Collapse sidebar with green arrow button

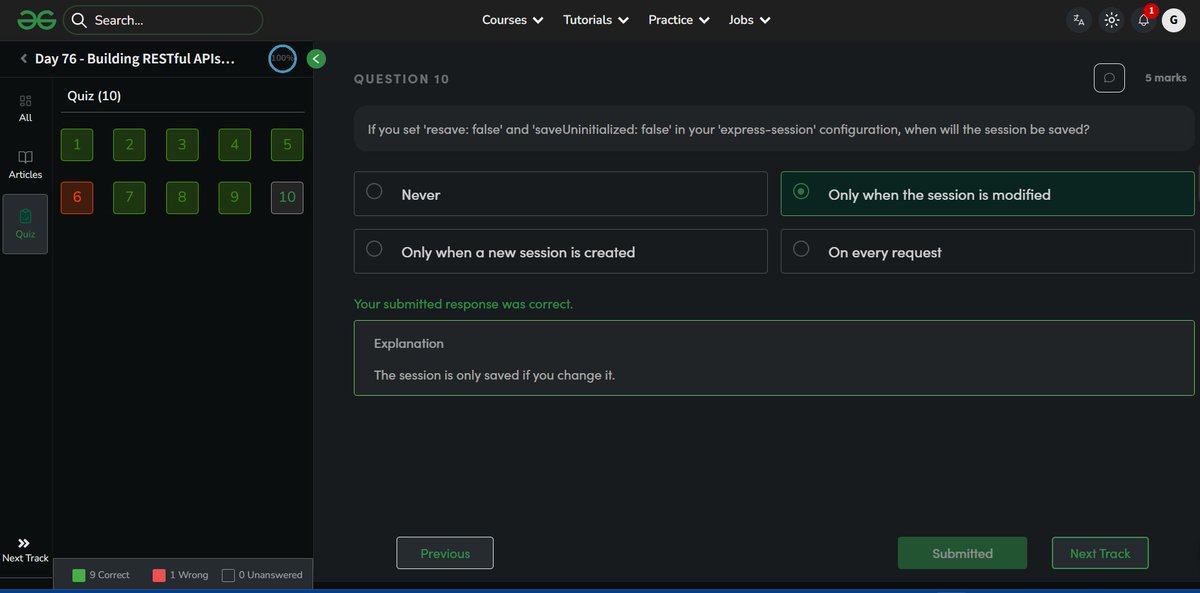316,59
